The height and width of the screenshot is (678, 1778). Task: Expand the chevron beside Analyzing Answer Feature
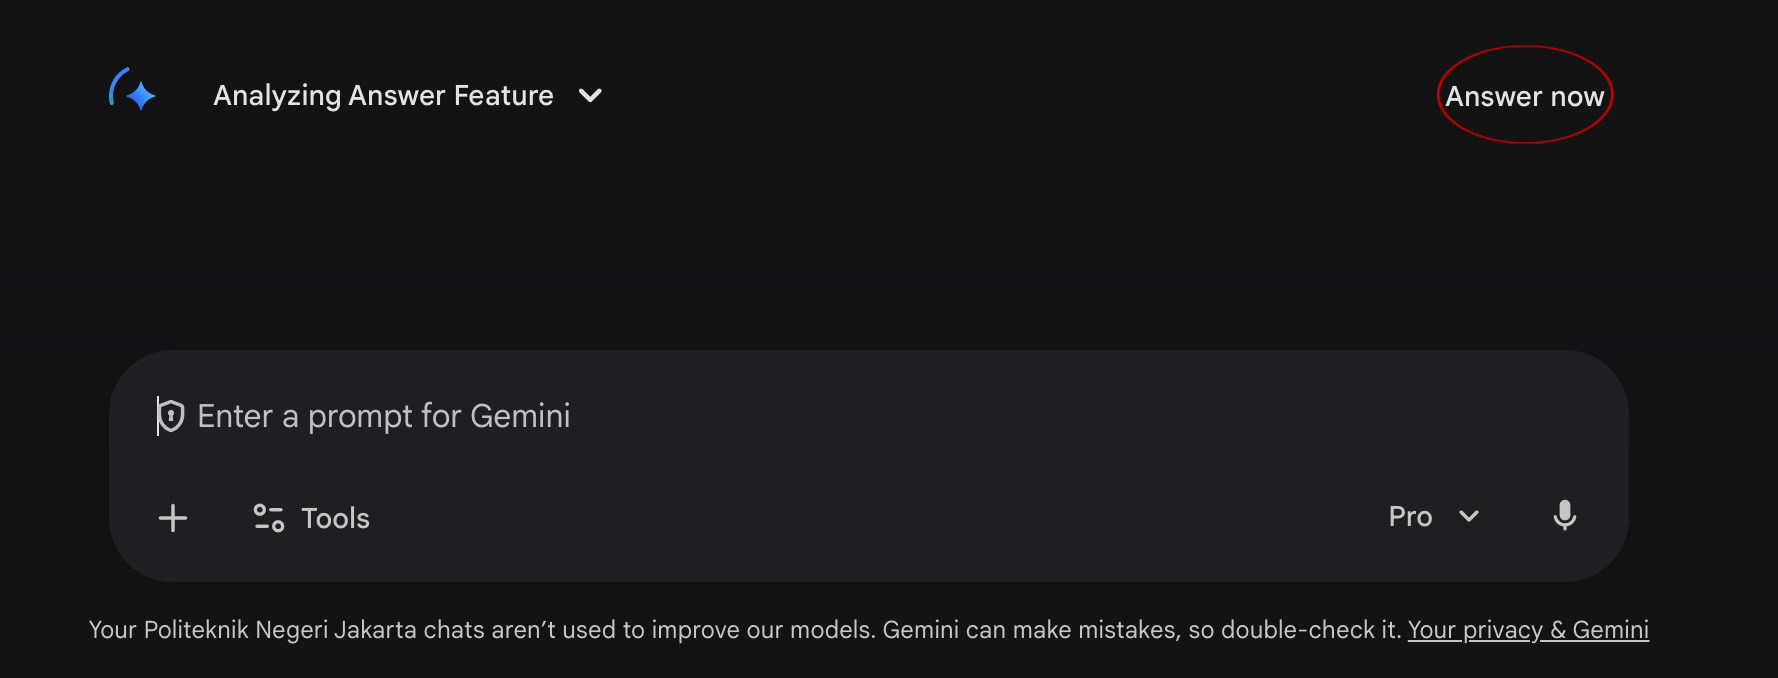[x=590, y=96]
